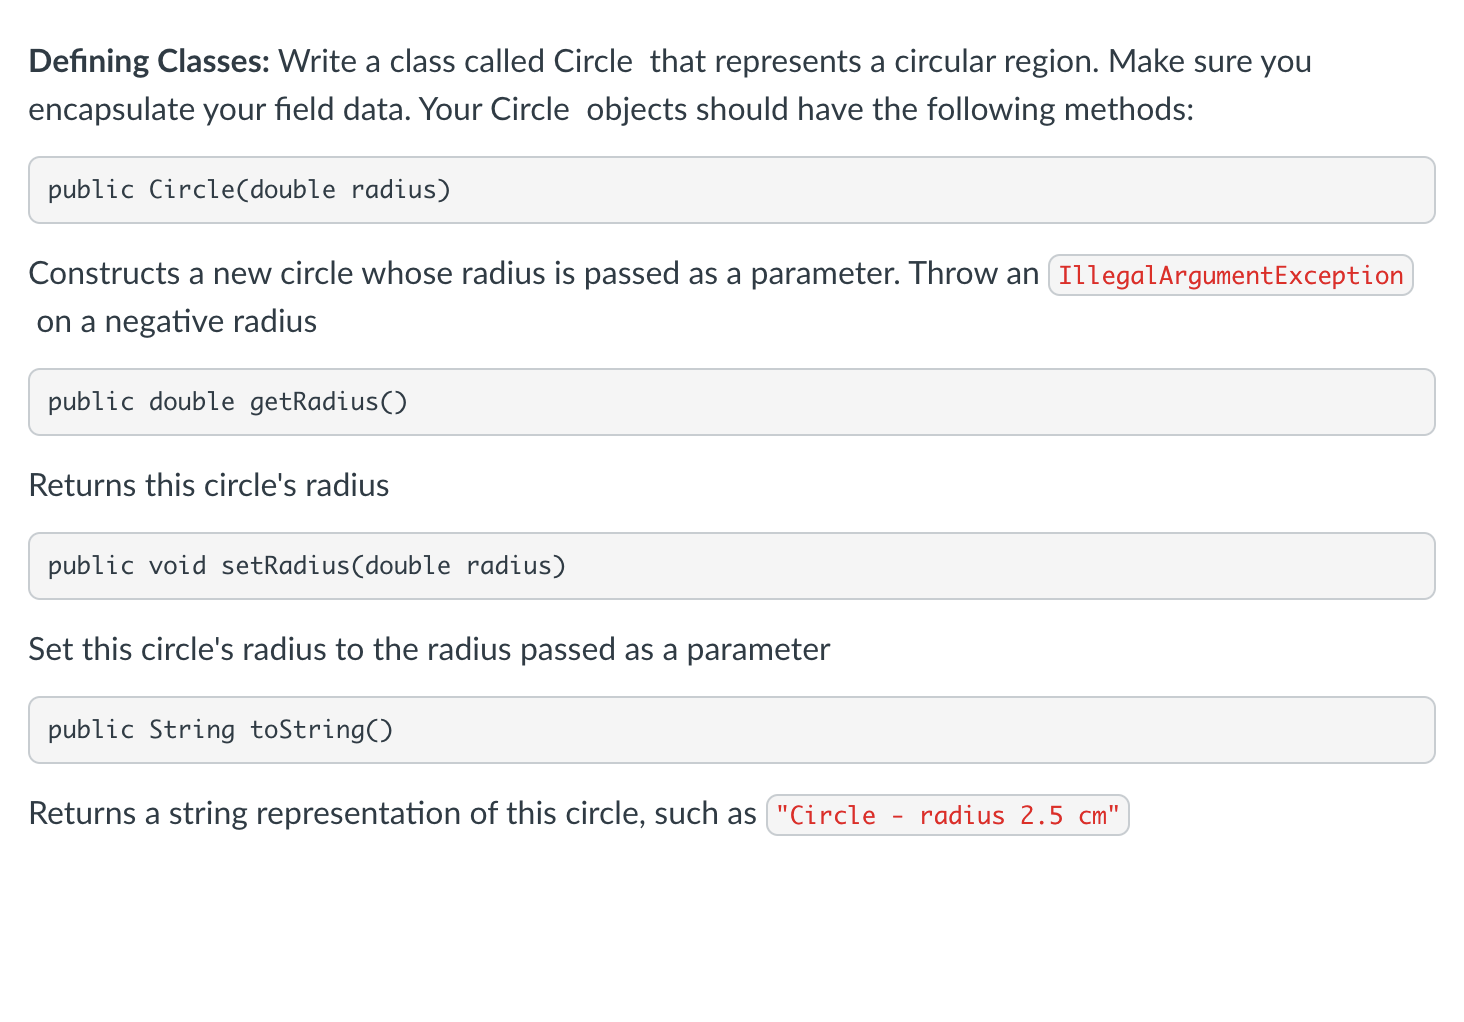The width and height of the screenshot is (1464, 1022).
Task: Click the text 'Returns this circle's radius'
Action: tap(209, 485)
